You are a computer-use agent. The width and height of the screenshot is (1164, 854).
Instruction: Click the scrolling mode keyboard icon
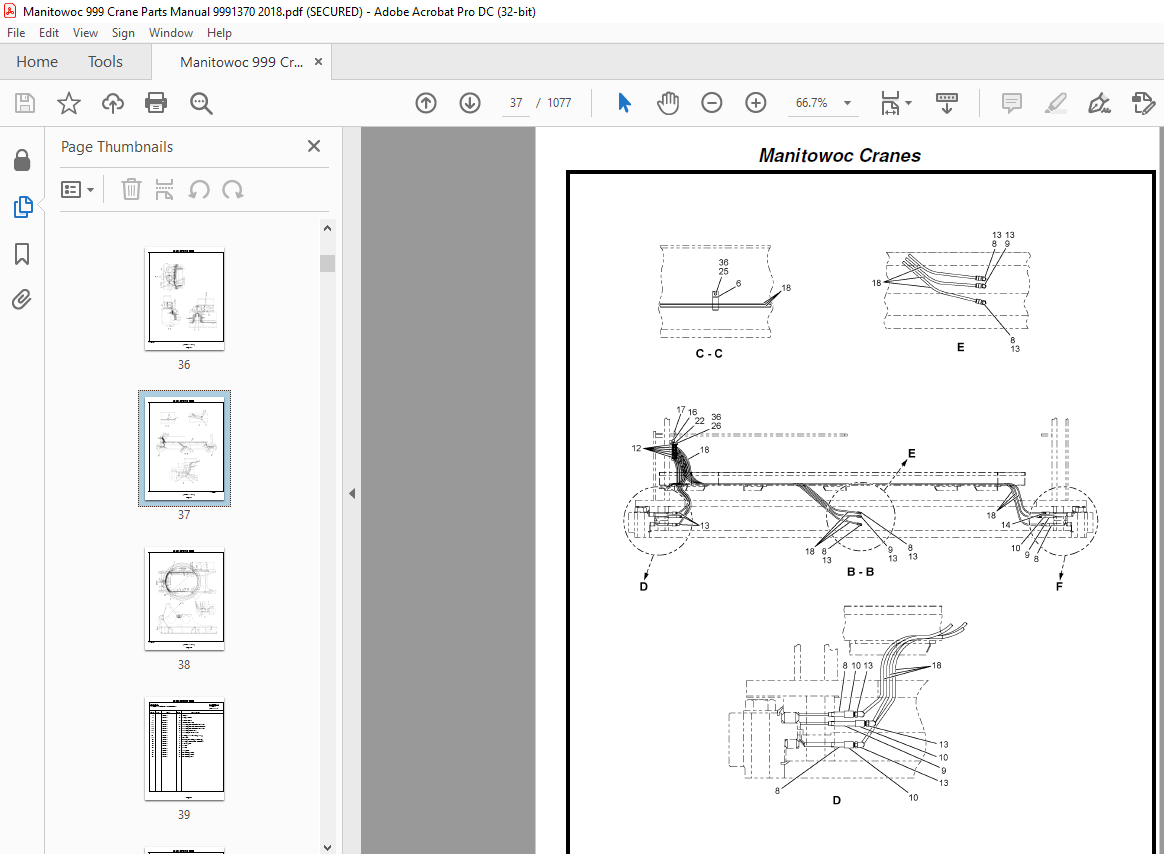[946, 102]
